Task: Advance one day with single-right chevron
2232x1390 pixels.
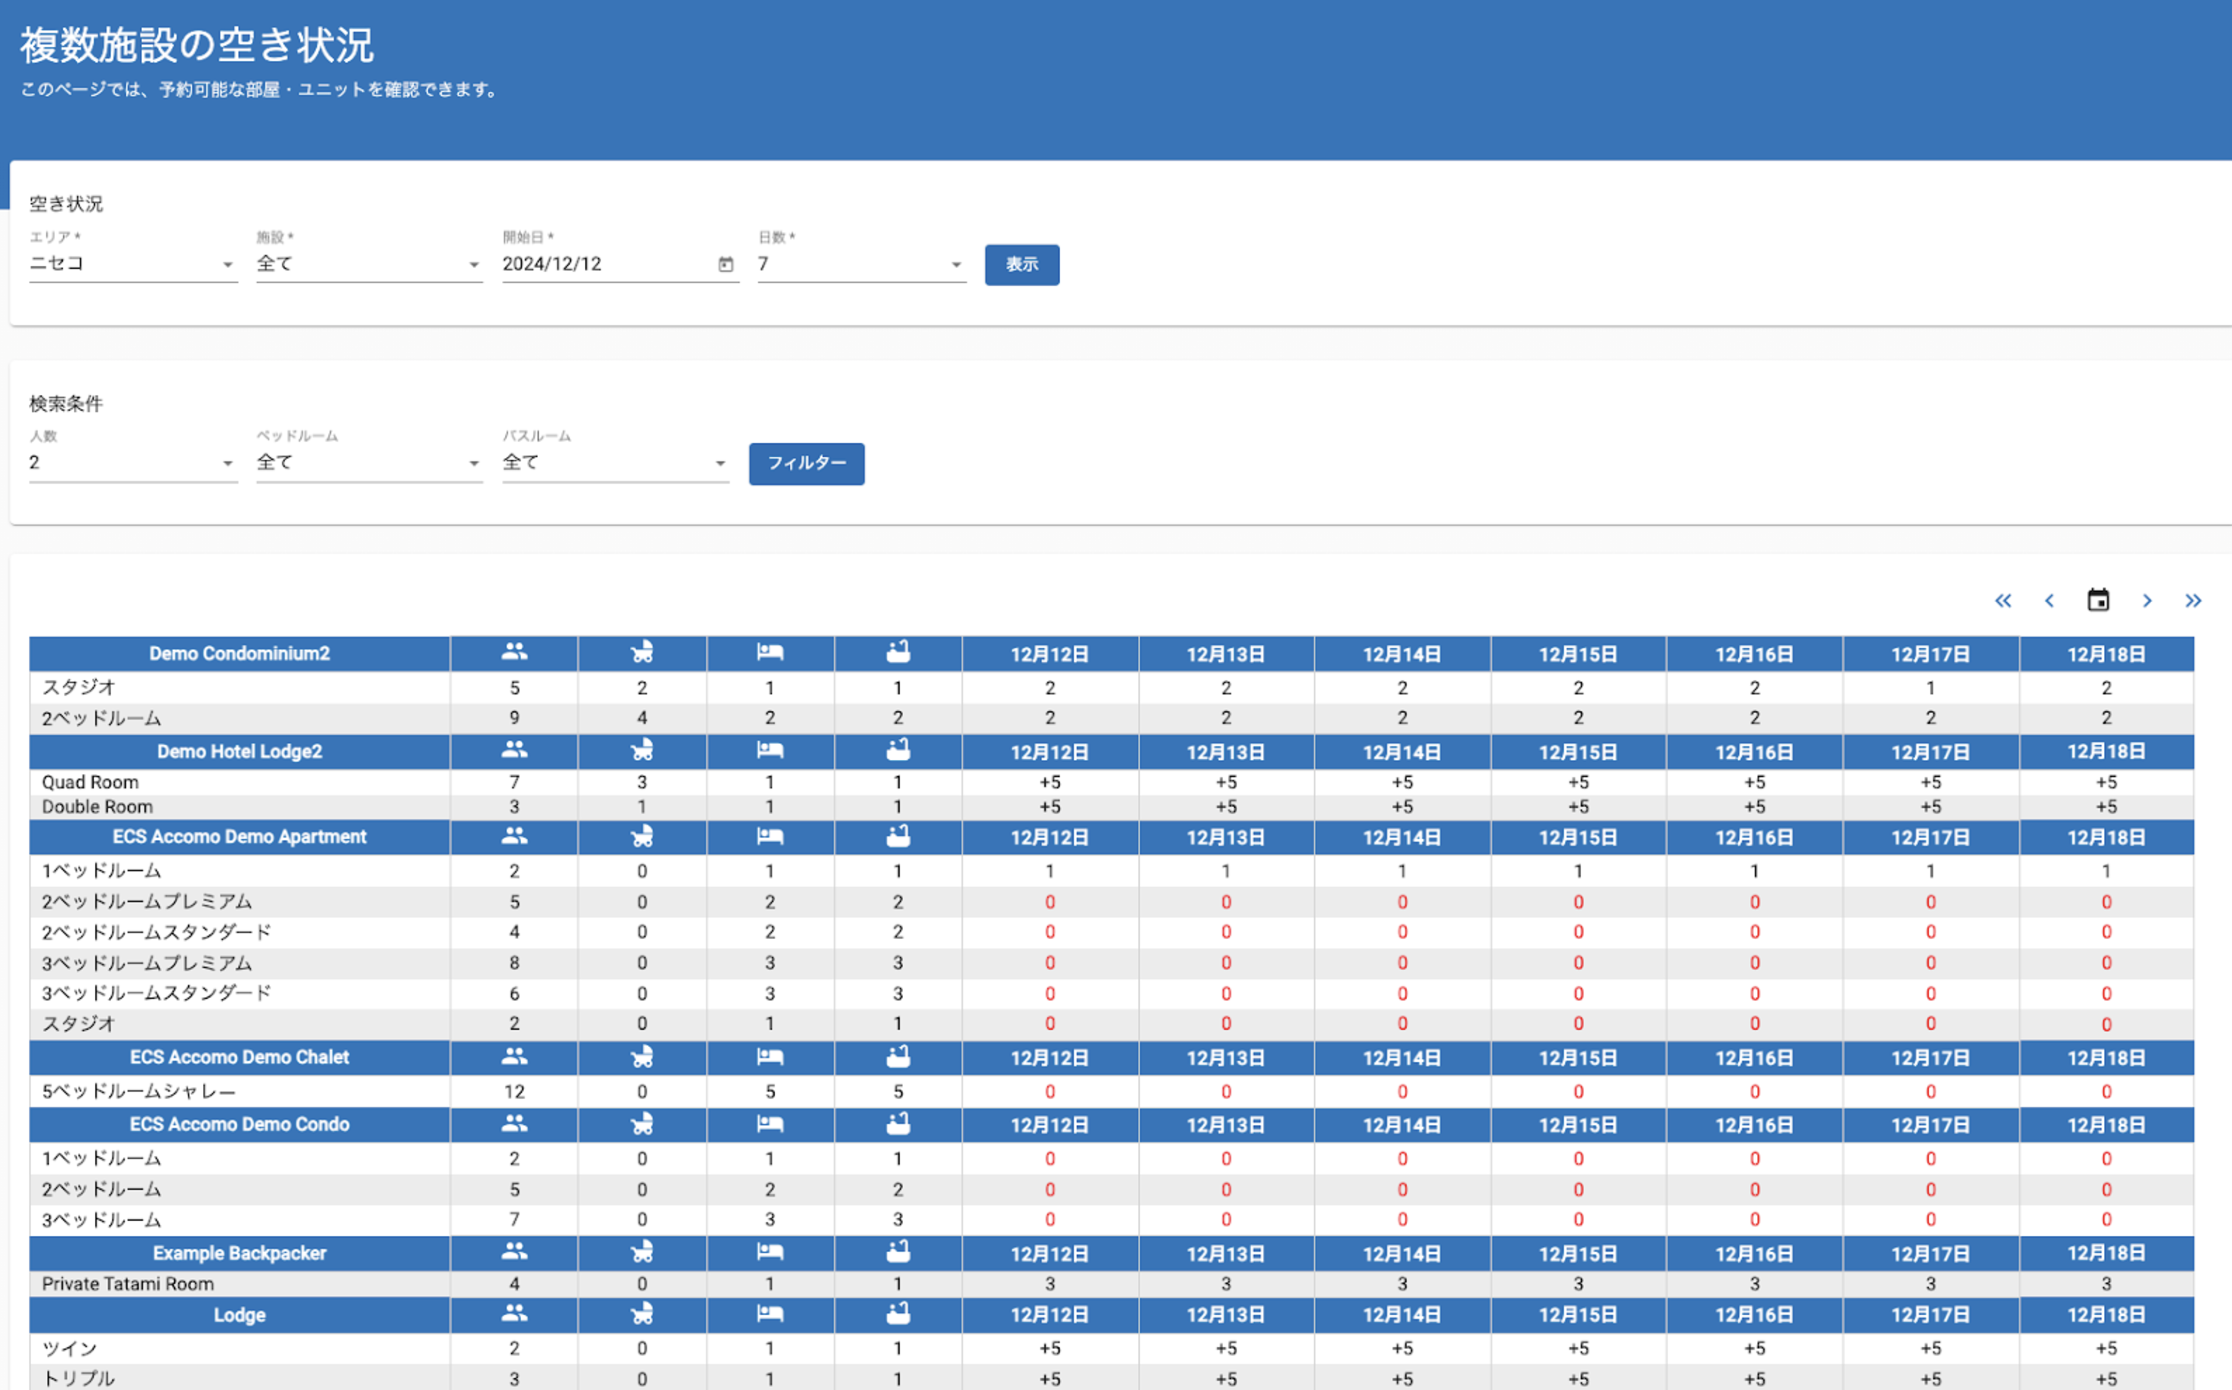Action: pos(2147,601)
